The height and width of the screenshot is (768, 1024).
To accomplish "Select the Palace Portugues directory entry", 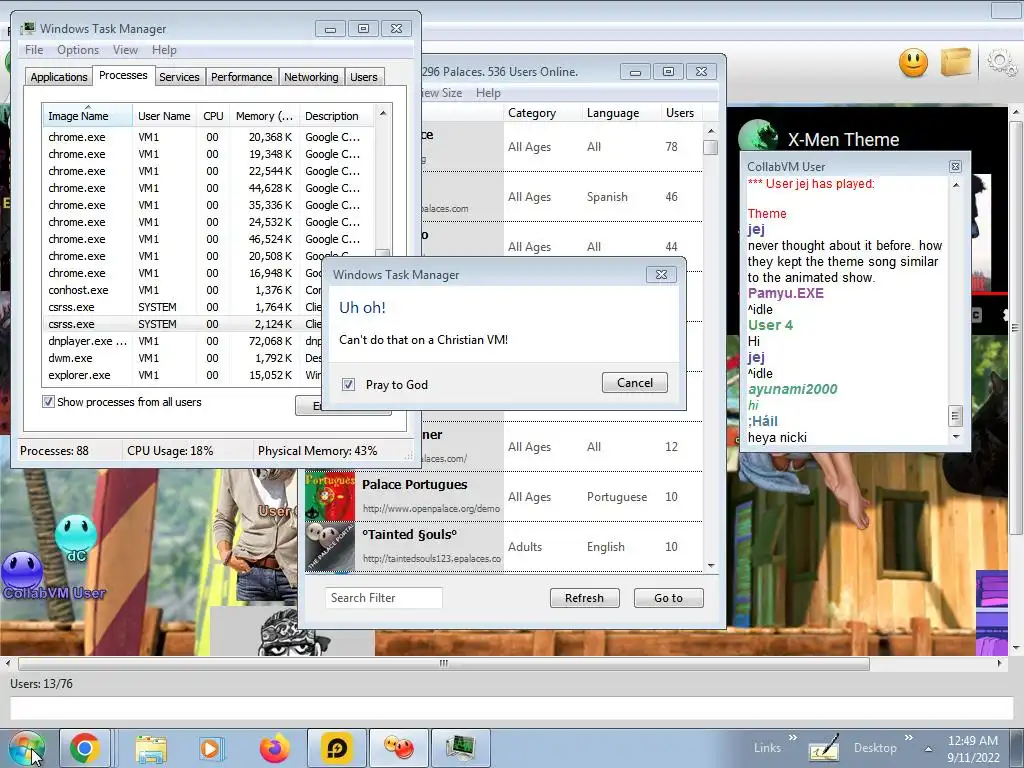I will (504, 496).
